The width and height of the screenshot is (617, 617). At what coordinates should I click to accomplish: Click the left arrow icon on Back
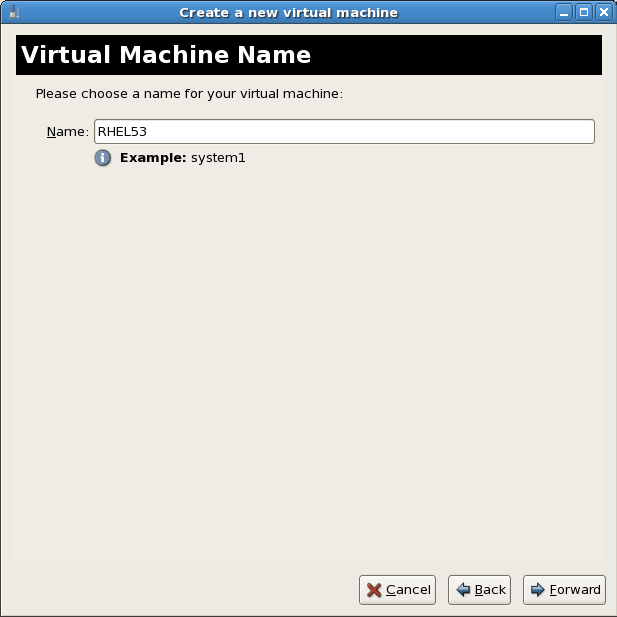(x=463, y=590)
